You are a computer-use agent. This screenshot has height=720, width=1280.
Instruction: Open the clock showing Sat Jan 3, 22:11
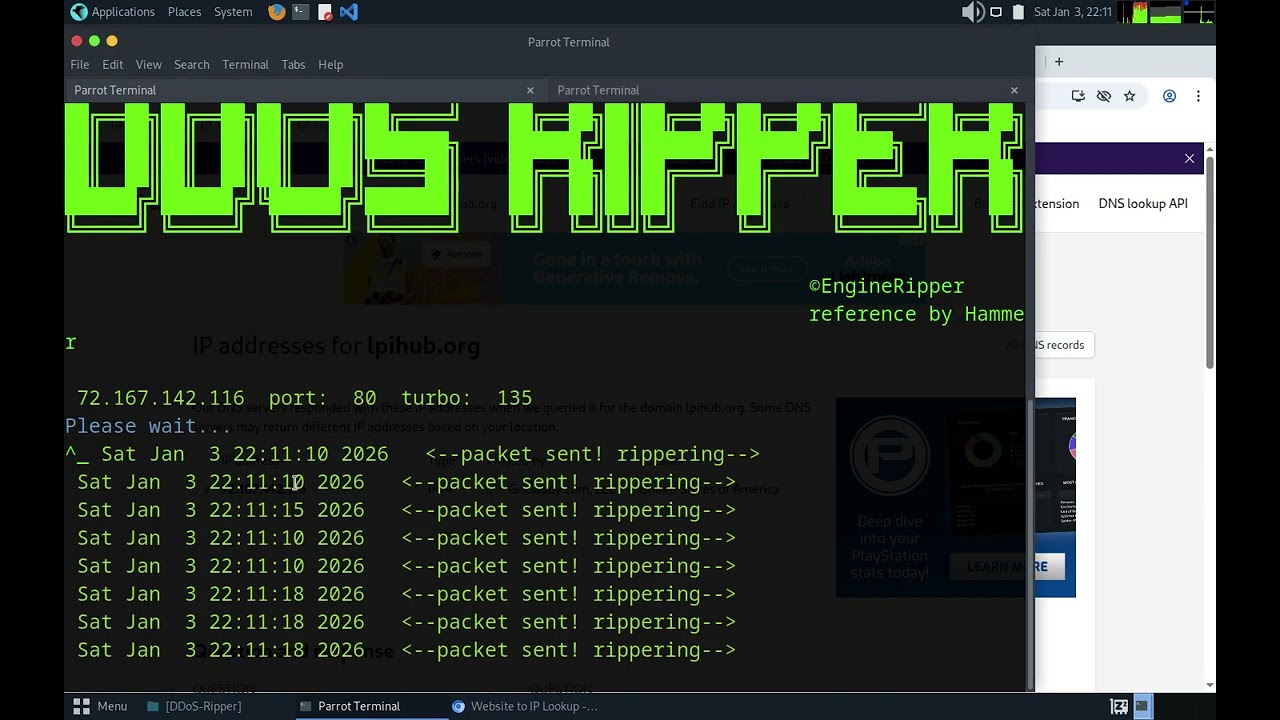click(1072, 12)
